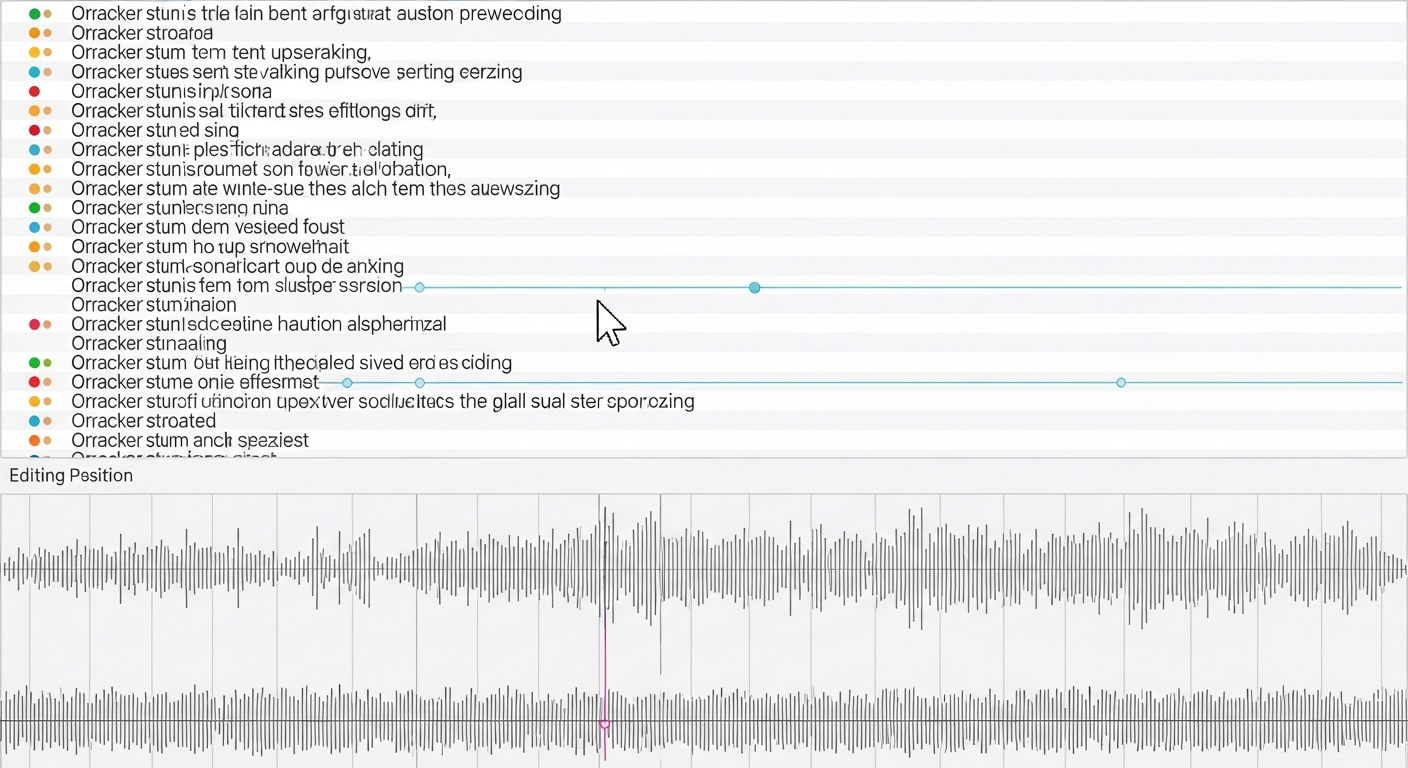
Task: Toggle the small tan dot on 'anch speziest' row
Action: coord(48,440)
